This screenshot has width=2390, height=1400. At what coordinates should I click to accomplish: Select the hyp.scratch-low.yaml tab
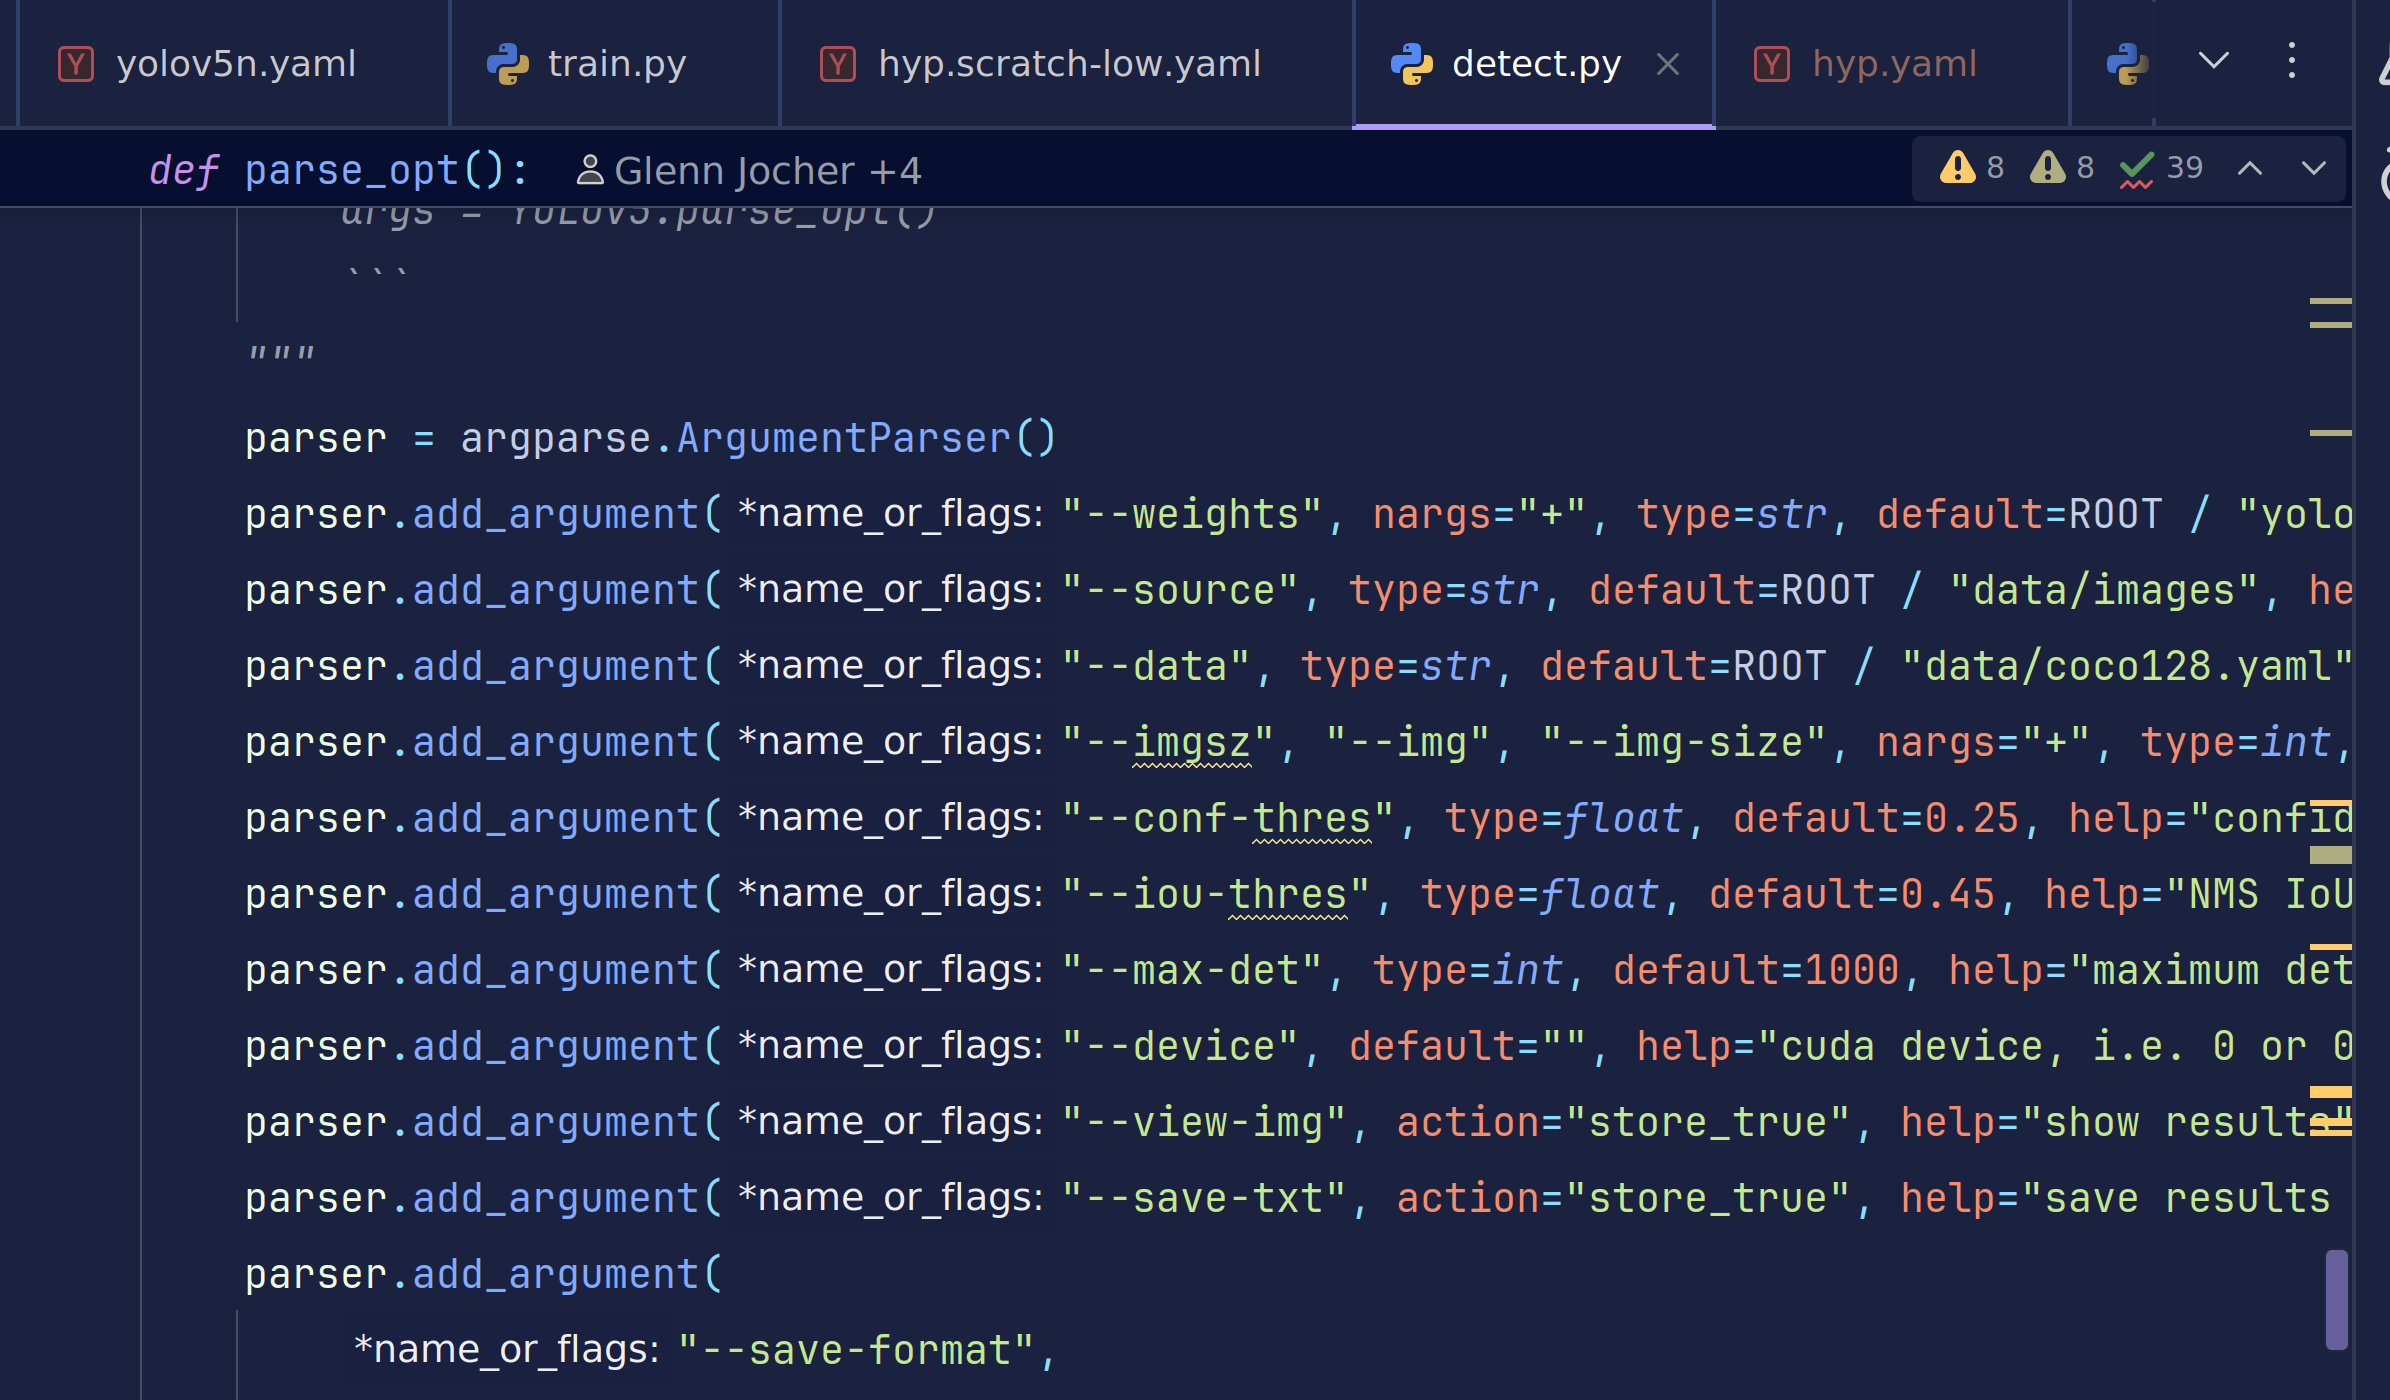(1068, 64)
